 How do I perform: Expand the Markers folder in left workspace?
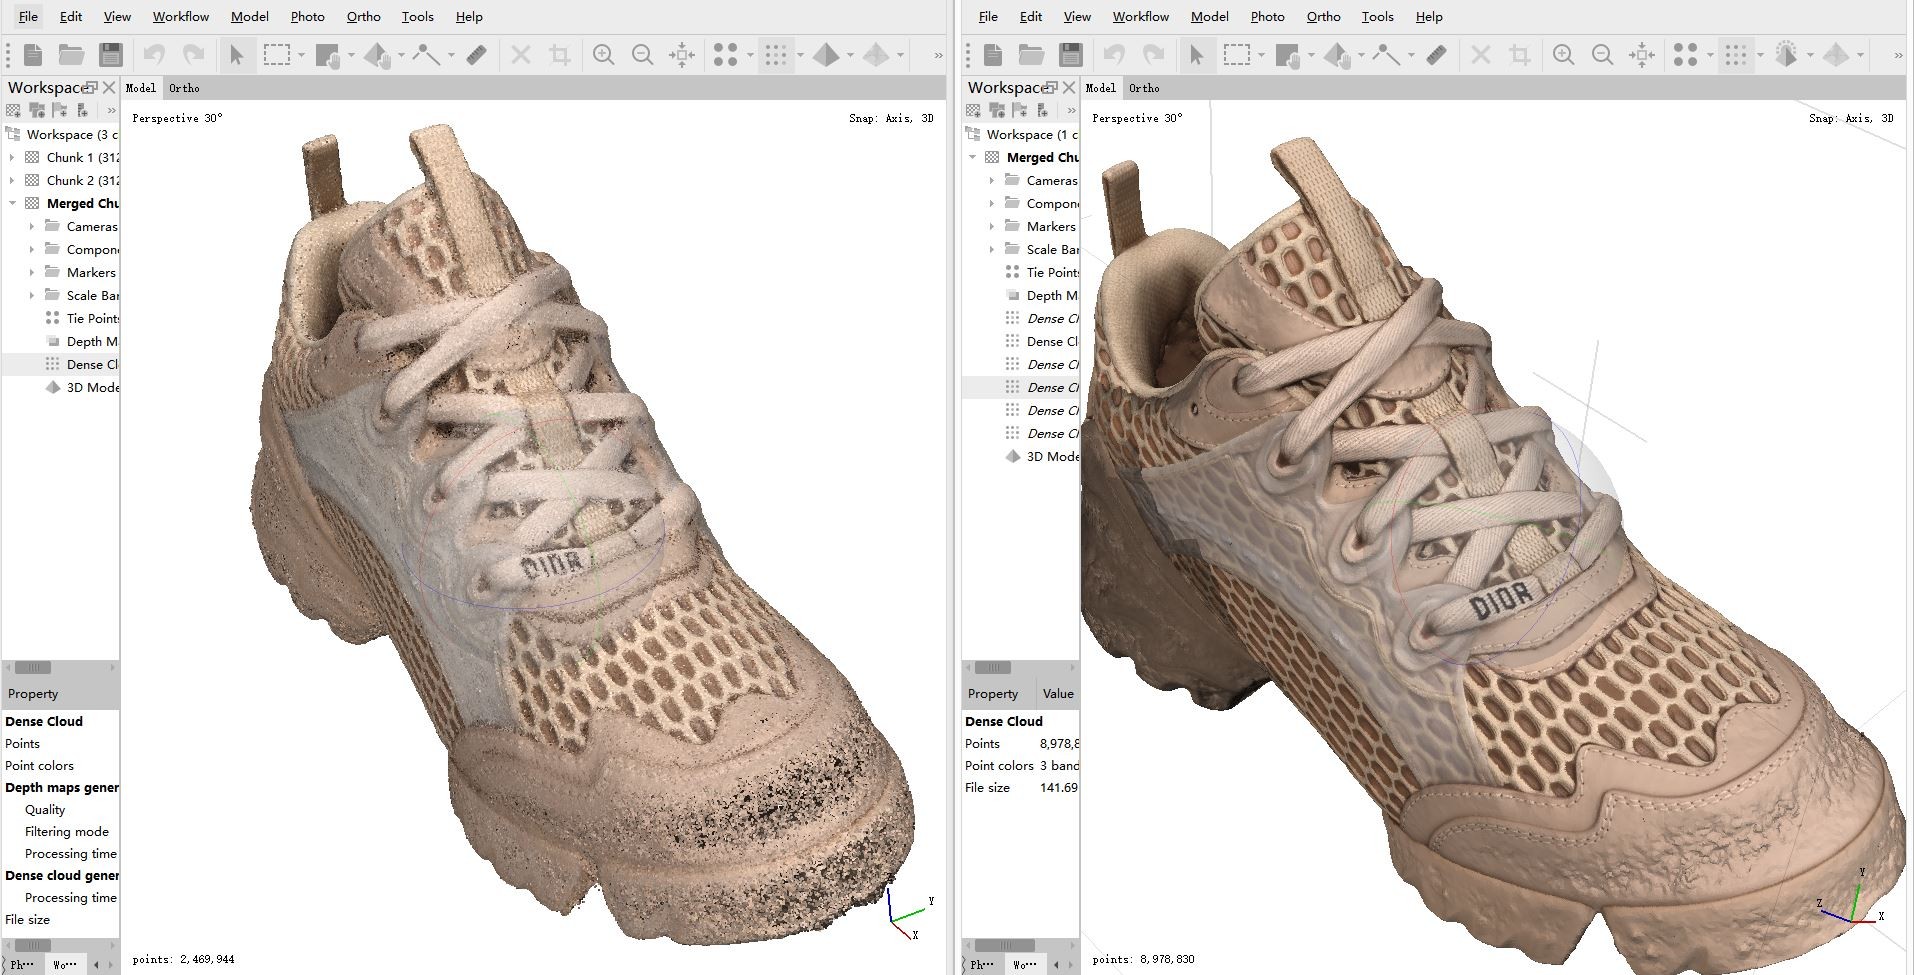click(32, 272)
